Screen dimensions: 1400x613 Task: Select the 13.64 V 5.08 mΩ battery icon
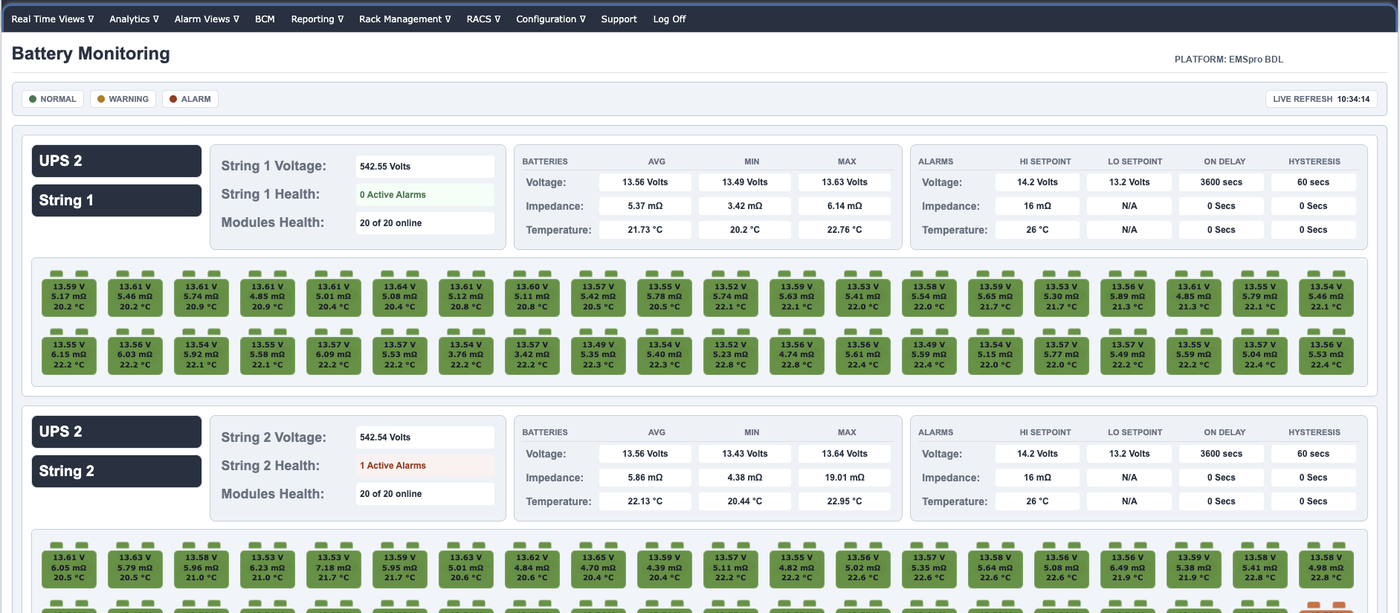401,295
